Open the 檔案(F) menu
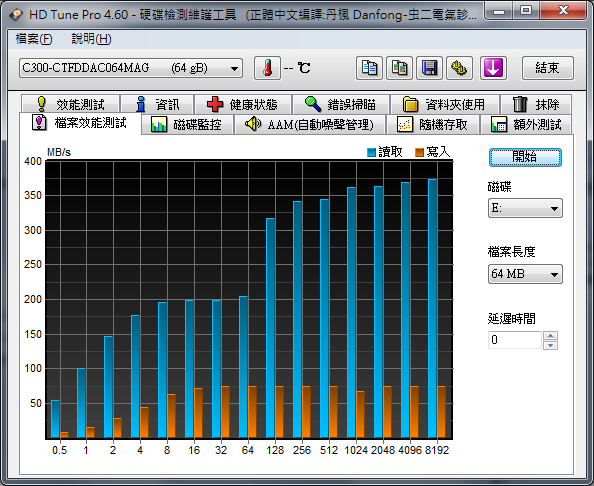 tap(34, 39)
